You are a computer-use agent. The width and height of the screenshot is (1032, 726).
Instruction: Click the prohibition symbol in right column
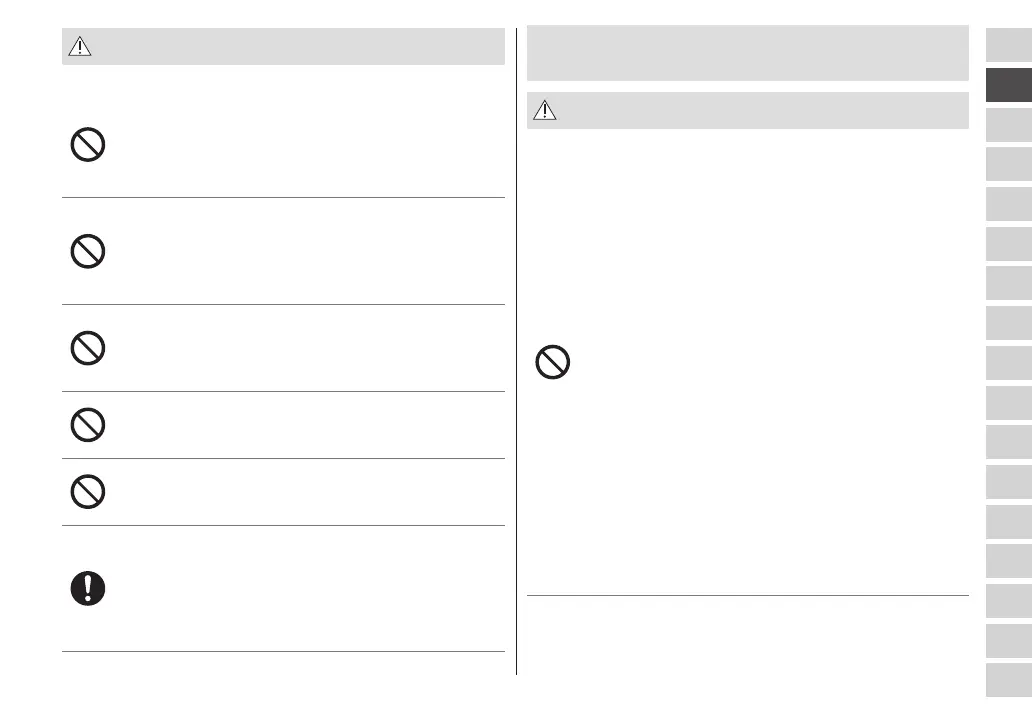(553, 361)
